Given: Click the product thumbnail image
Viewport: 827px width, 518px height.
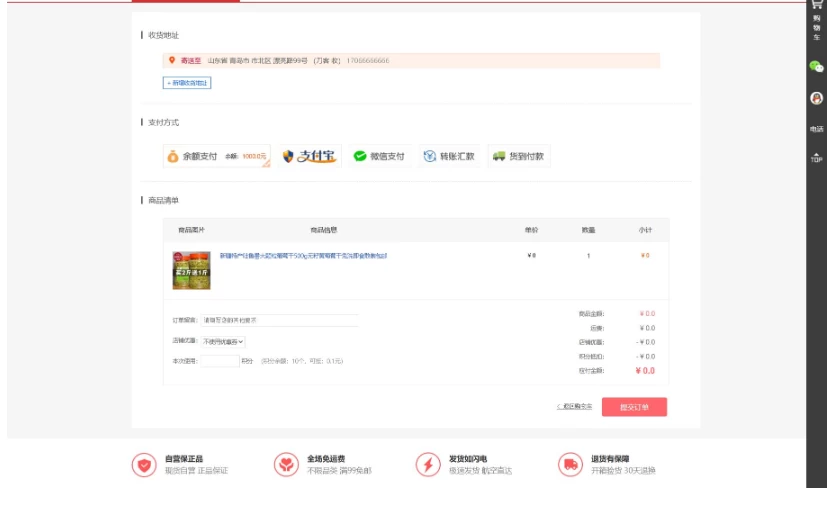Looking at the screenshot, I should point(191,270).
